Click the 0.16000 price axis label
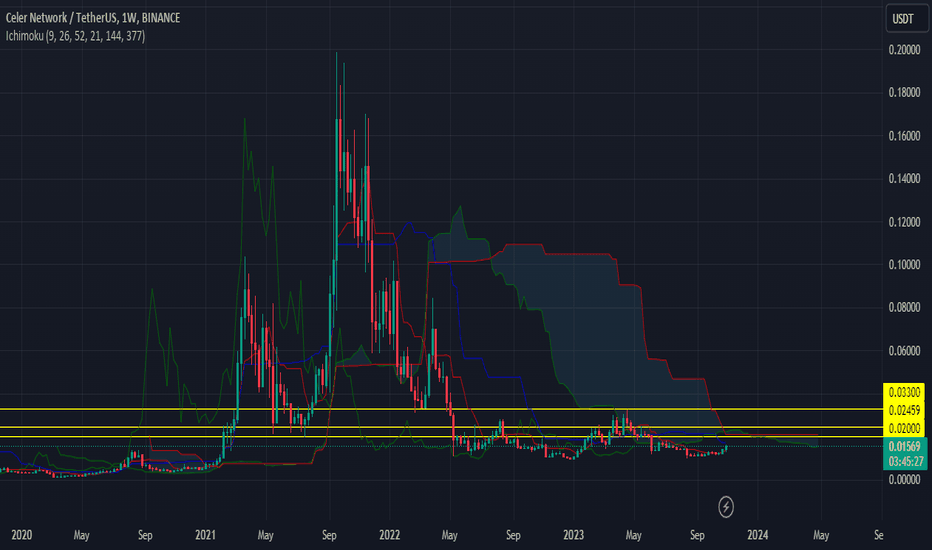This screenshot has width=932, height=550. [904, 136]
